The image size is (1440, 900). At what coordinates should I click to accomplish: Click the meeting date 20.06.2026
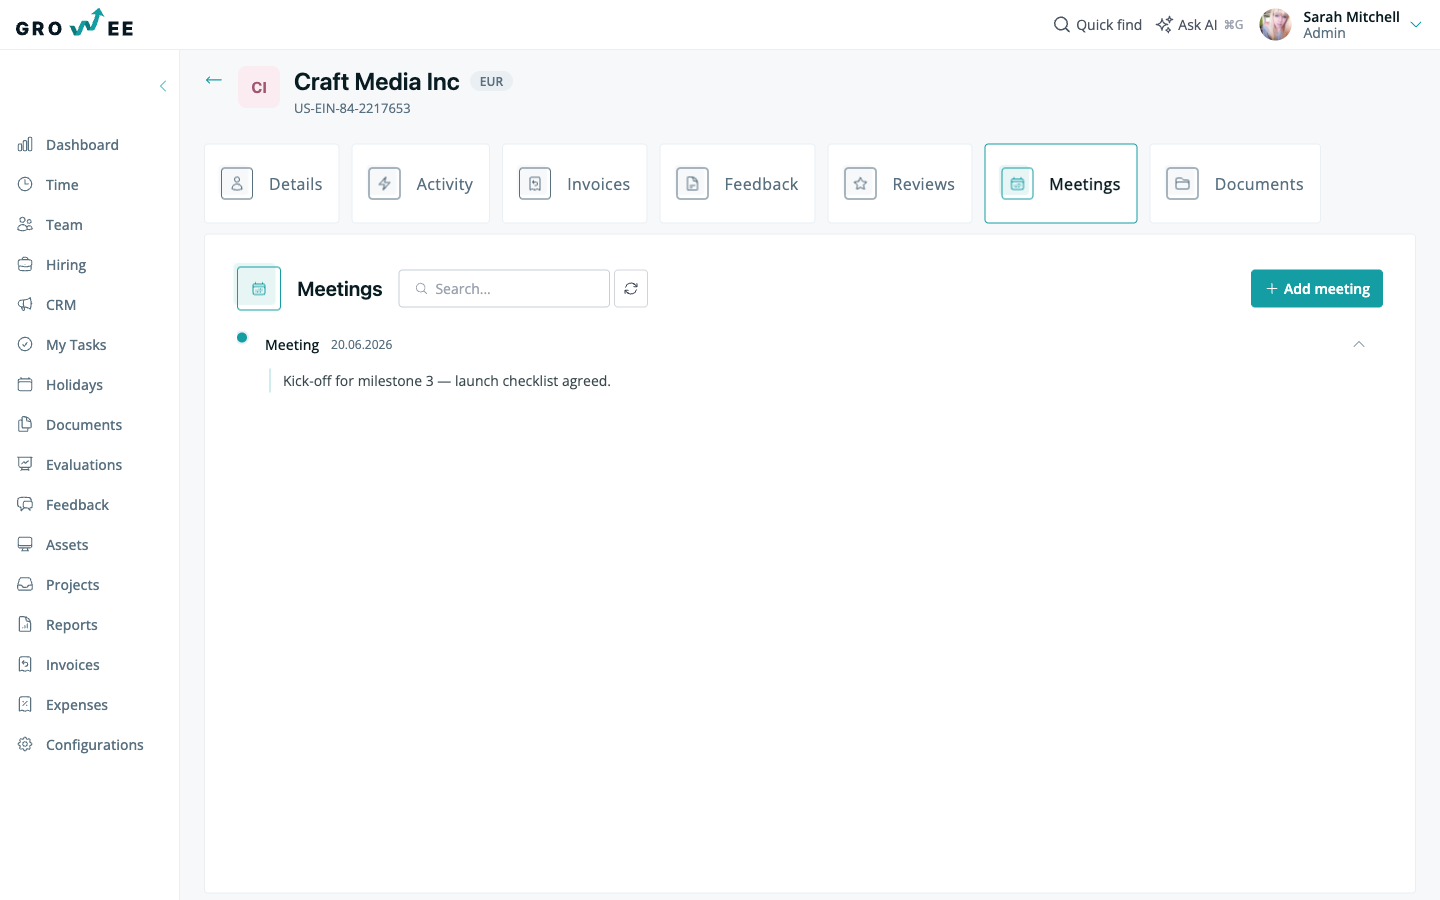[x=362, y=345]
